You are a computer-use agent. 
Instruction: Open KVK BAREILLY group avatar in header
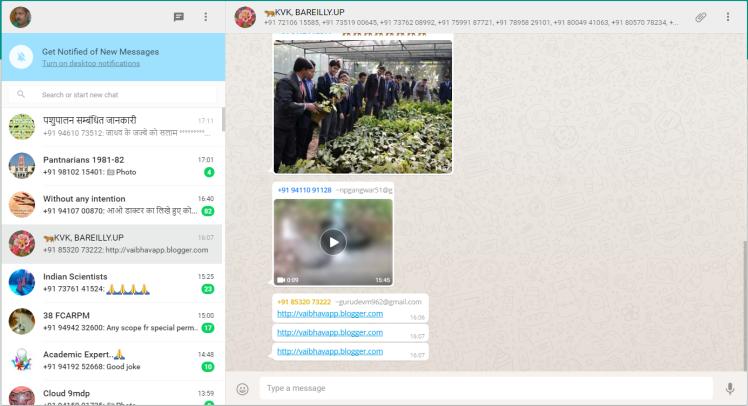pyautogui.click(x=245, y=17)
